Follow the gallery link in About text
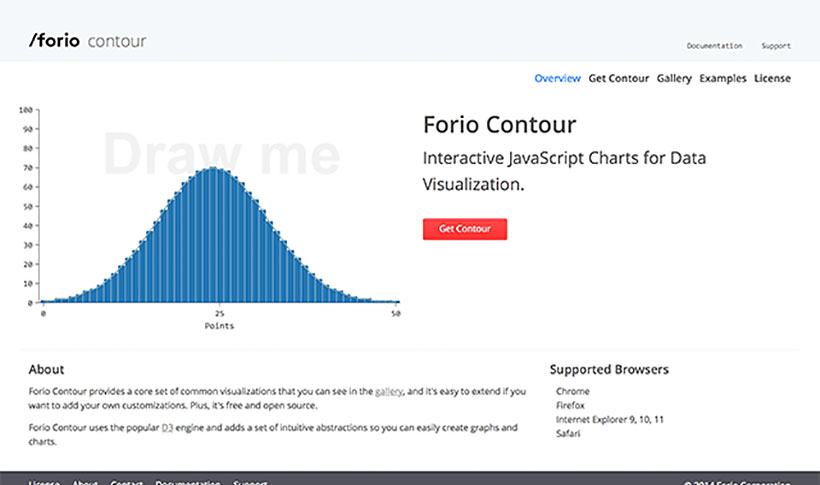The image size is (820, 485). [389, 391]
